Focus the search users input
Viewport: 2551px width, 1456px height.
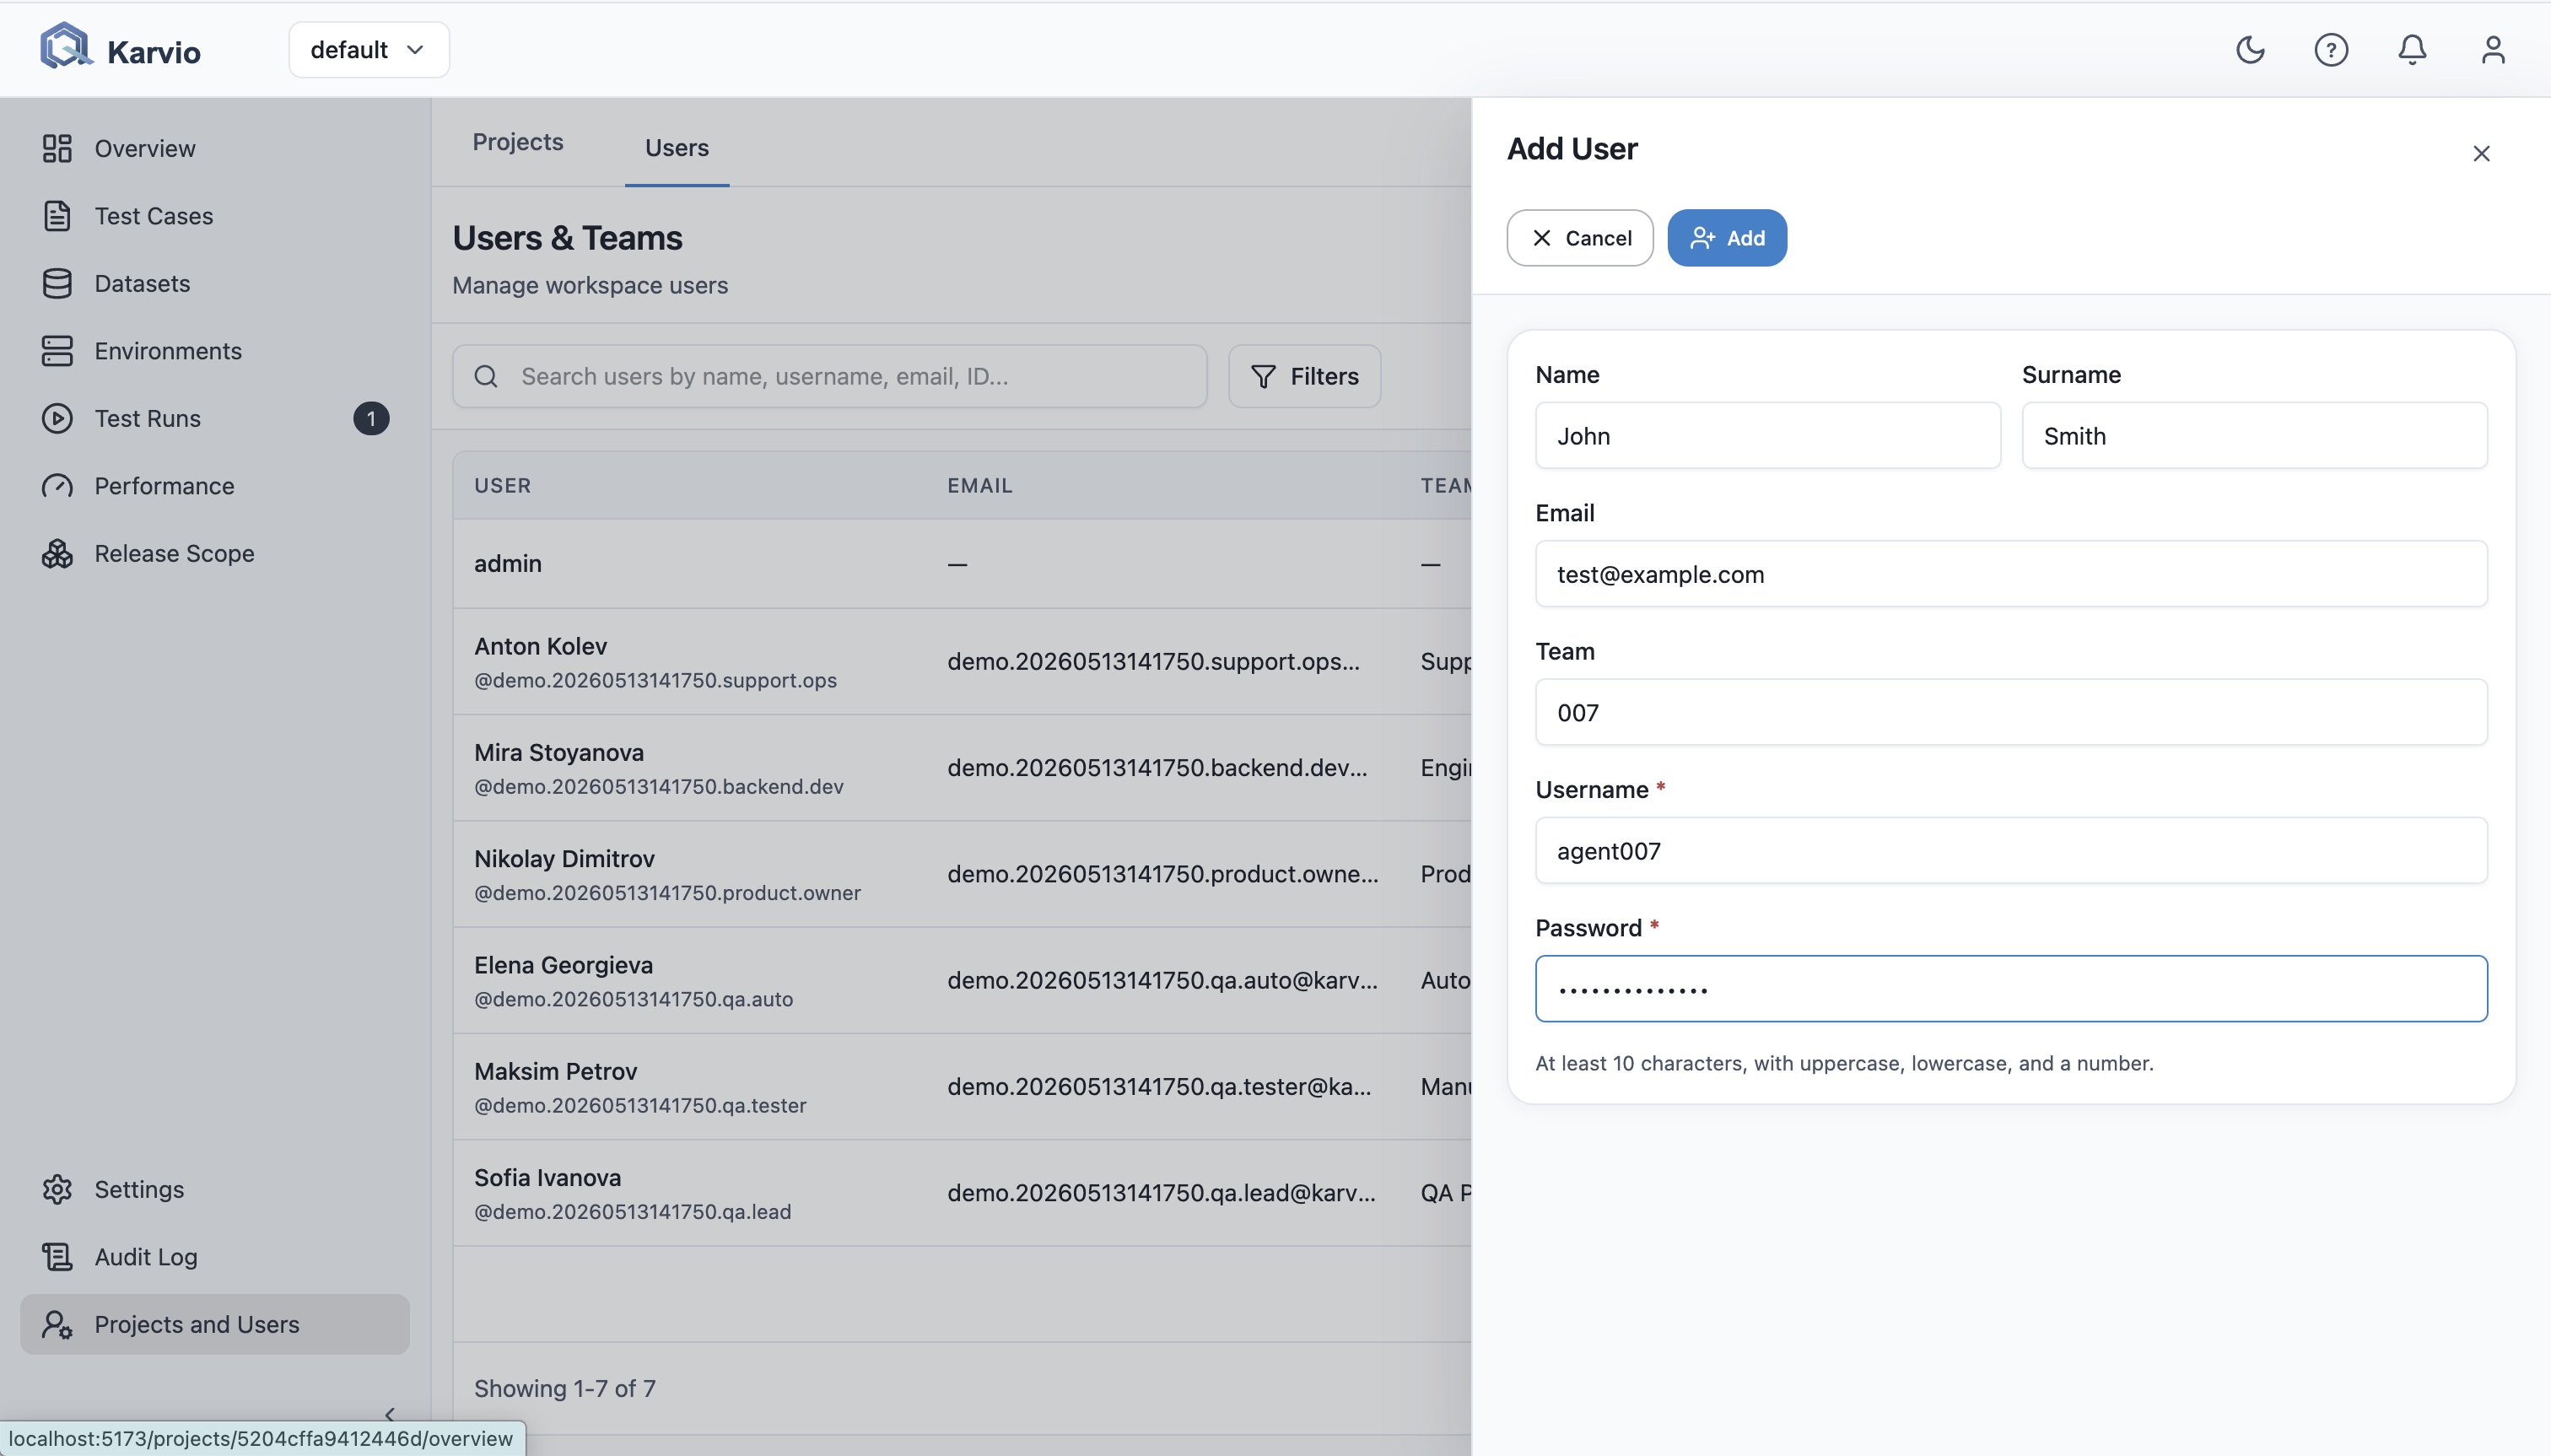tap(830, 376)
